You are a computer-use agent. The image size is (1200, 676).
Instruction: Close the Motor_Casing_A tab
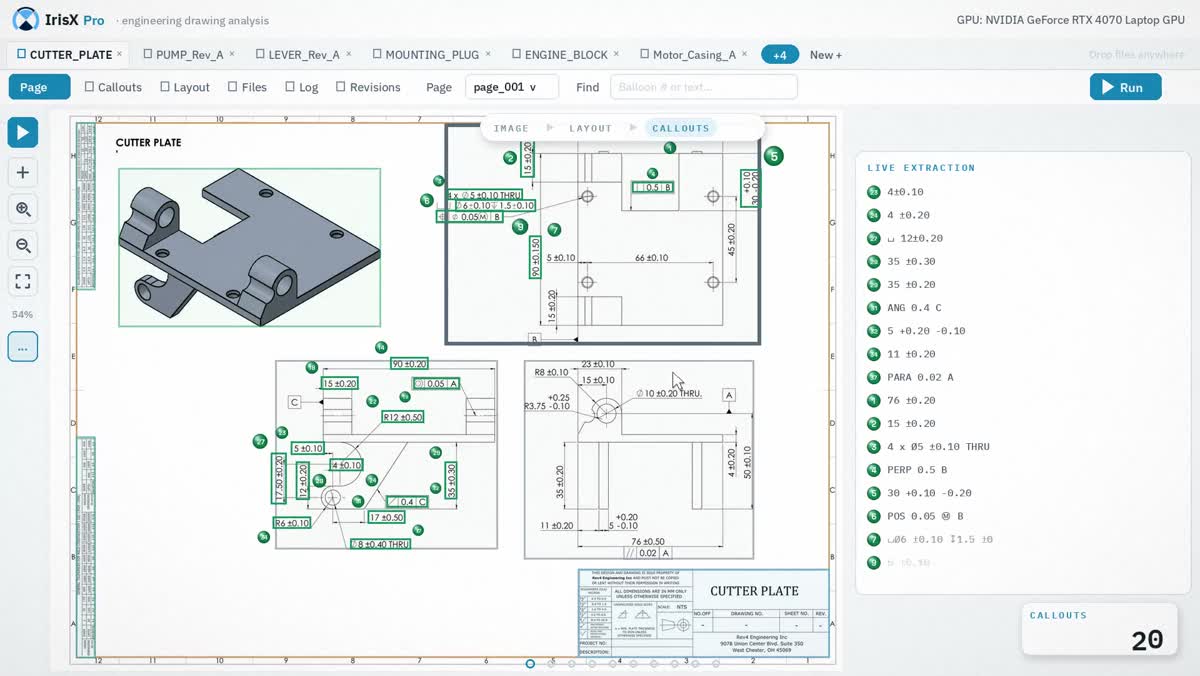coord(745,54)
